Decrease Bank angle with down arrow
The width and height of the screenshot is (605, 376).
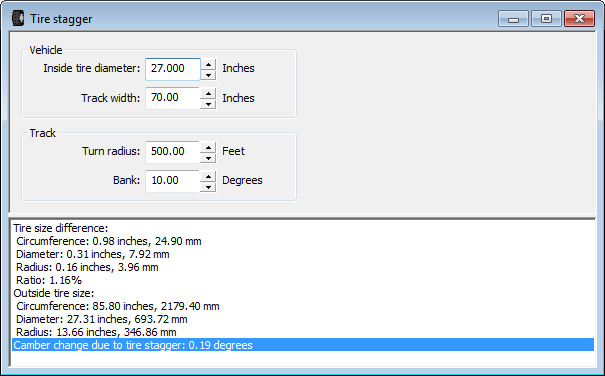208,187
